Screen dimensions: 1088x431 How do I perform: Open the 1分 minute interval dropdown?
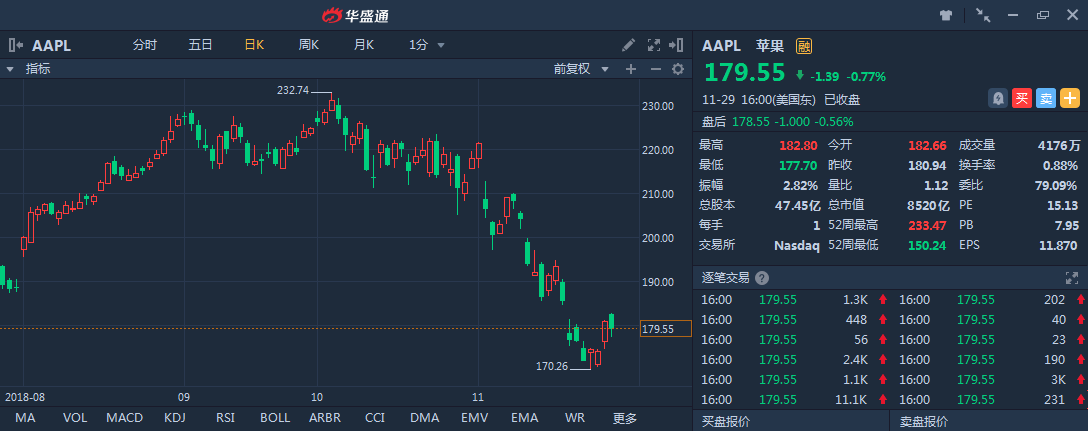coord(427,45)
